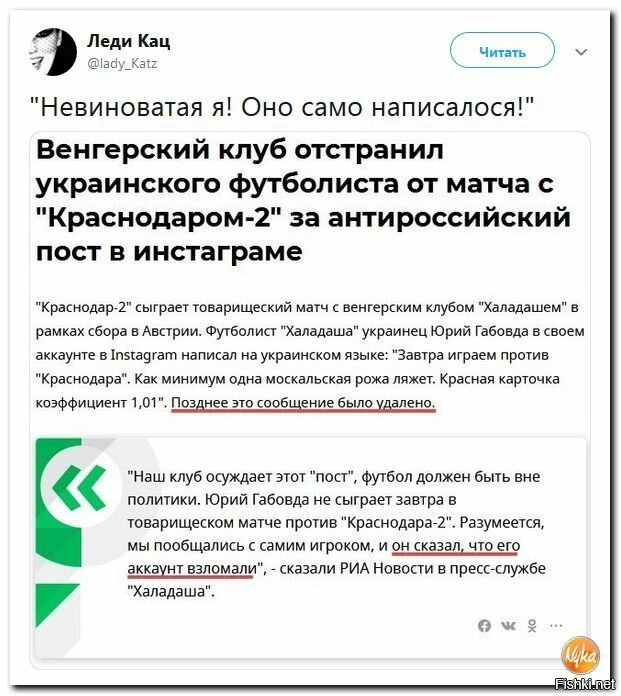The image size is (621, 696).
Task: Open the article headline about Венгерский клуб
Action: click(303, 200)
